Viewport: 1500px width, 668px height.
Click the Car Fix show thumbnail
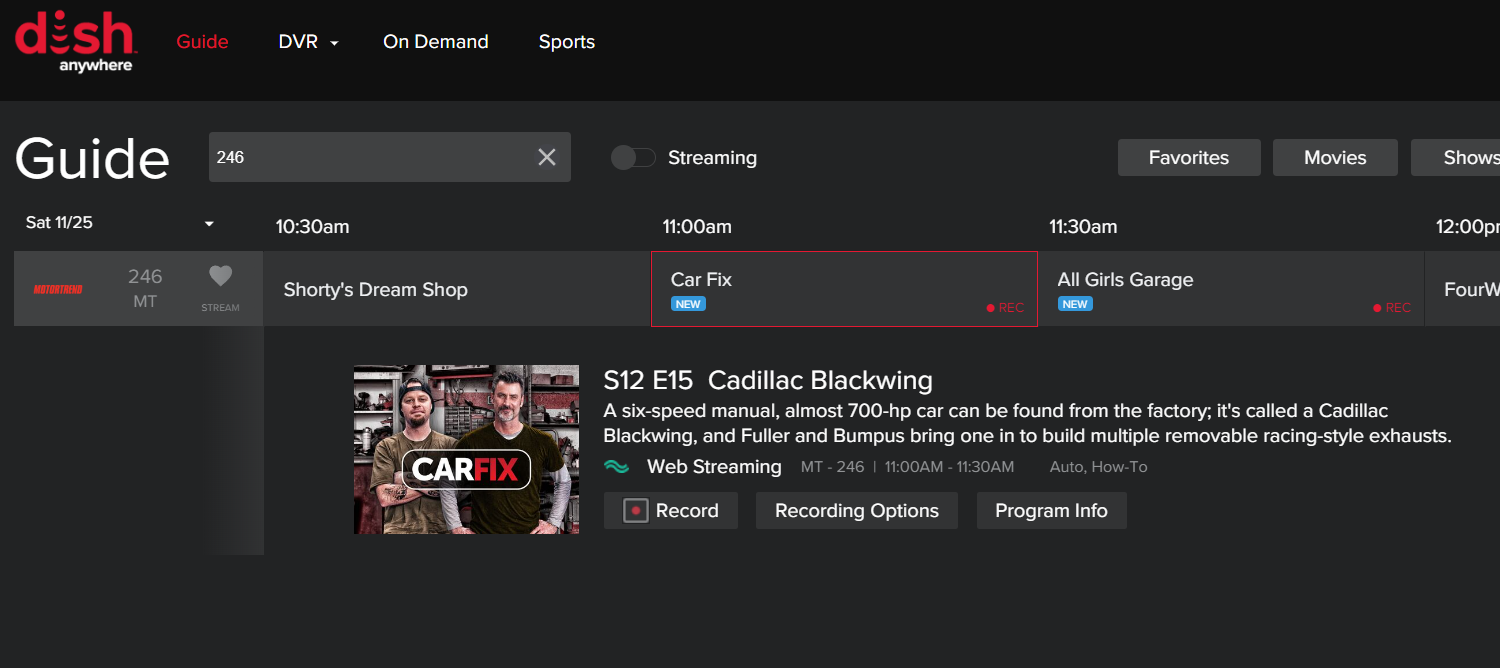[x=466, y=449]
